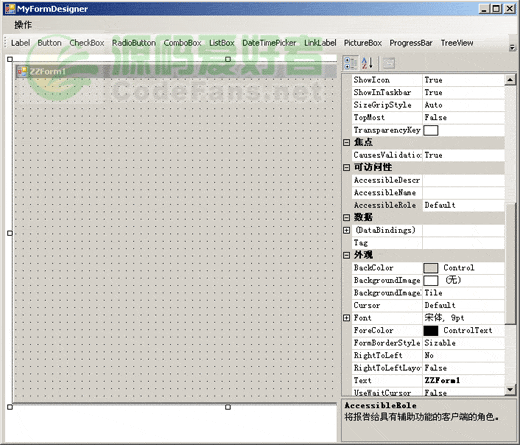Expand the Font property node
520x445 pixels.
347,318
